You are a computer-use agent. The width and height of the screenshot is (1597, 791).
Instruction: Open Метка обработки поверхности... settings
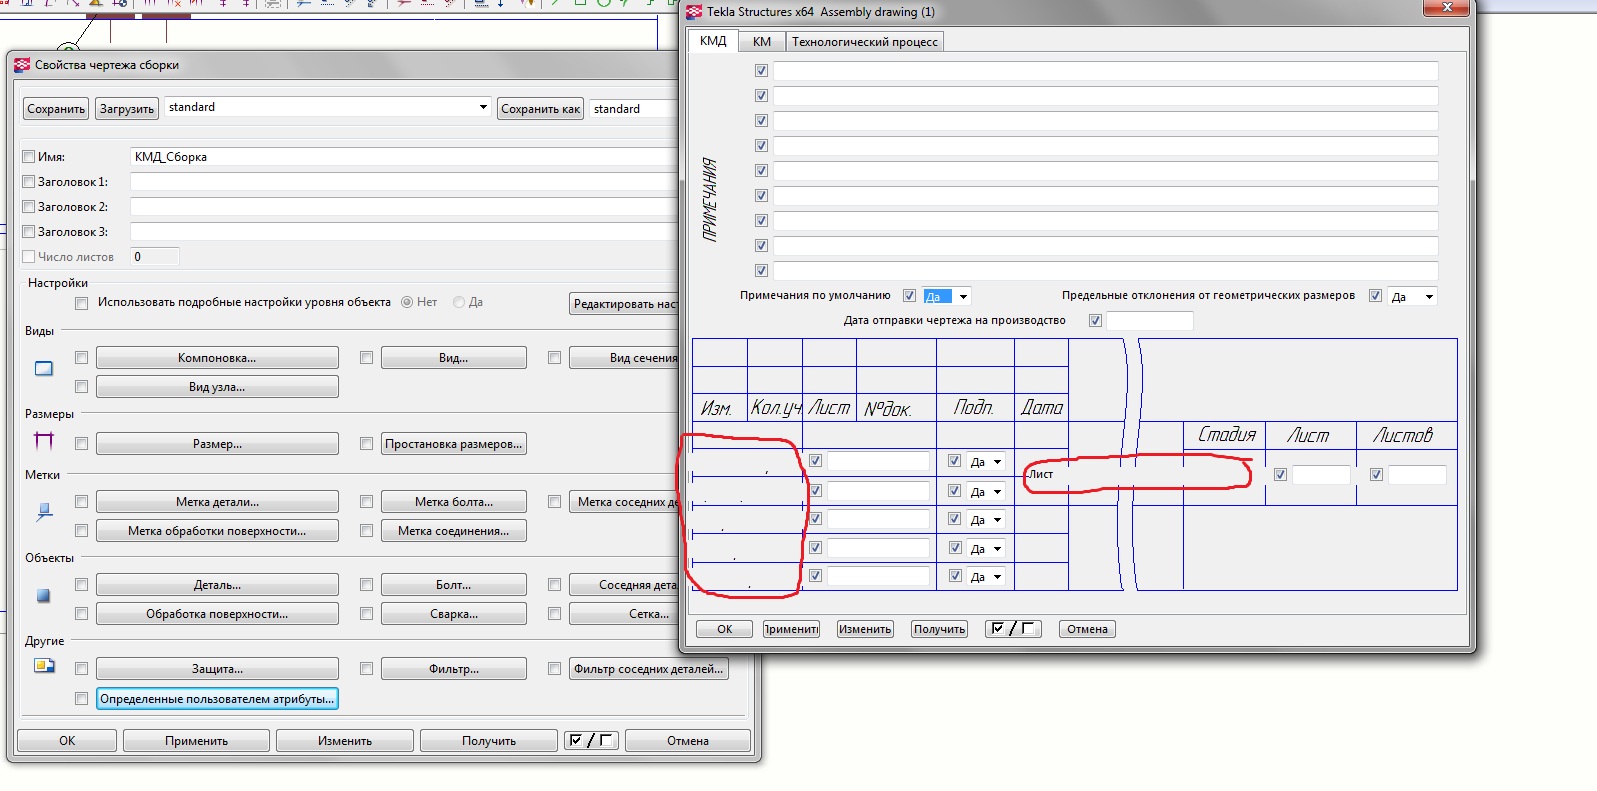217,531
